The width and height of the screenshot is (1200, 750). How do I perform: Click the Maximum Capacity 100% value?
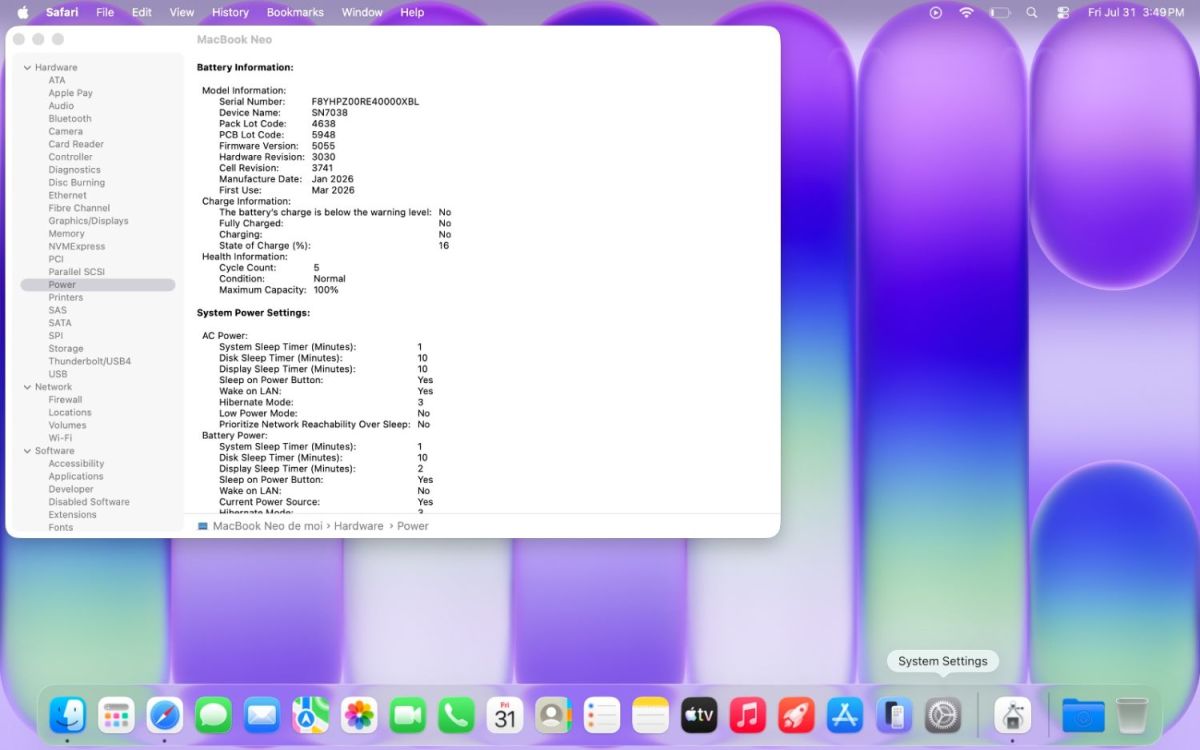326,290
